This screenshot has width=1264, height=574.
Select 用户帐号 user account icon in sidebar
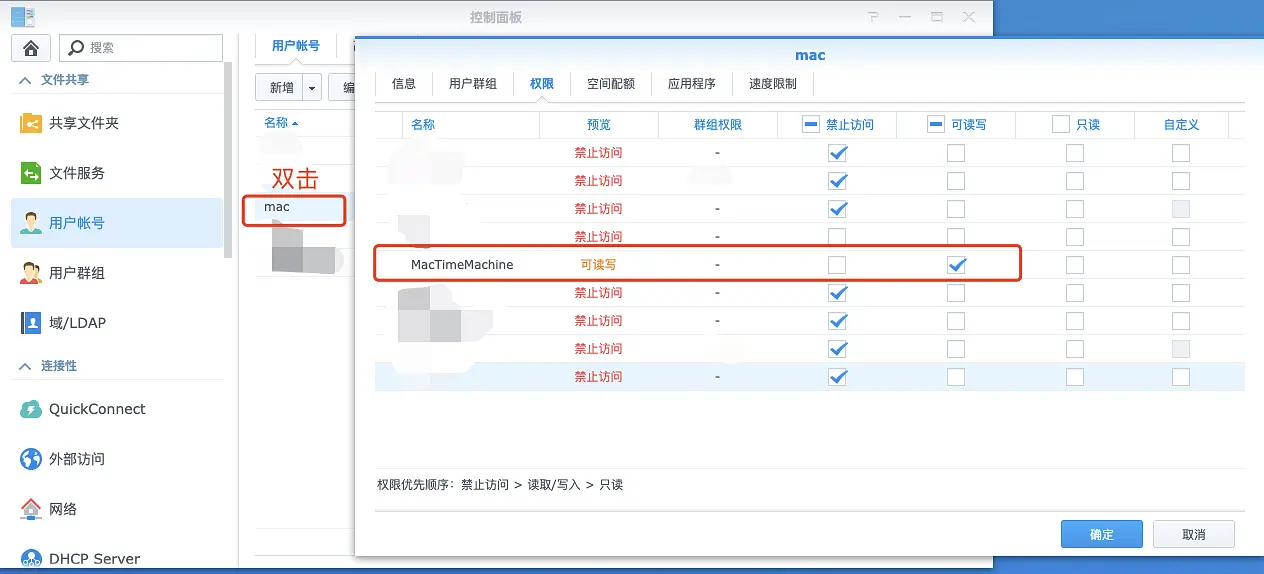pos(31,223)
